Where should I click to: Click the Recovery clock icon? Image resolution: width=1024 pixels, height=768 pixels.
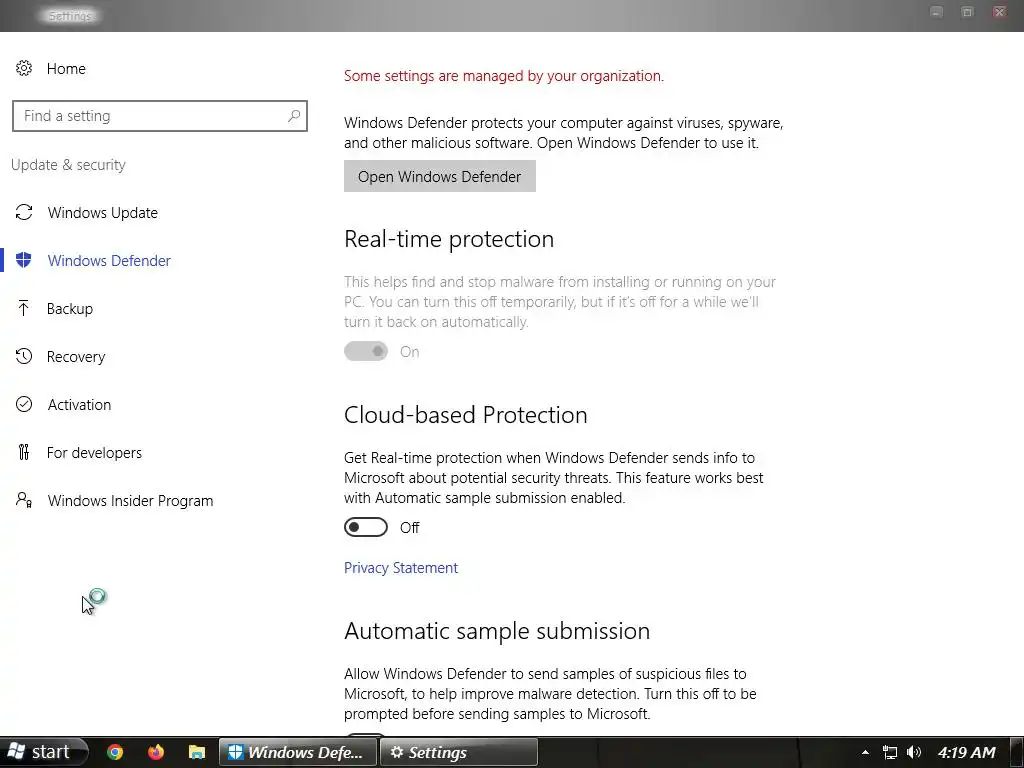coord(24,356)
